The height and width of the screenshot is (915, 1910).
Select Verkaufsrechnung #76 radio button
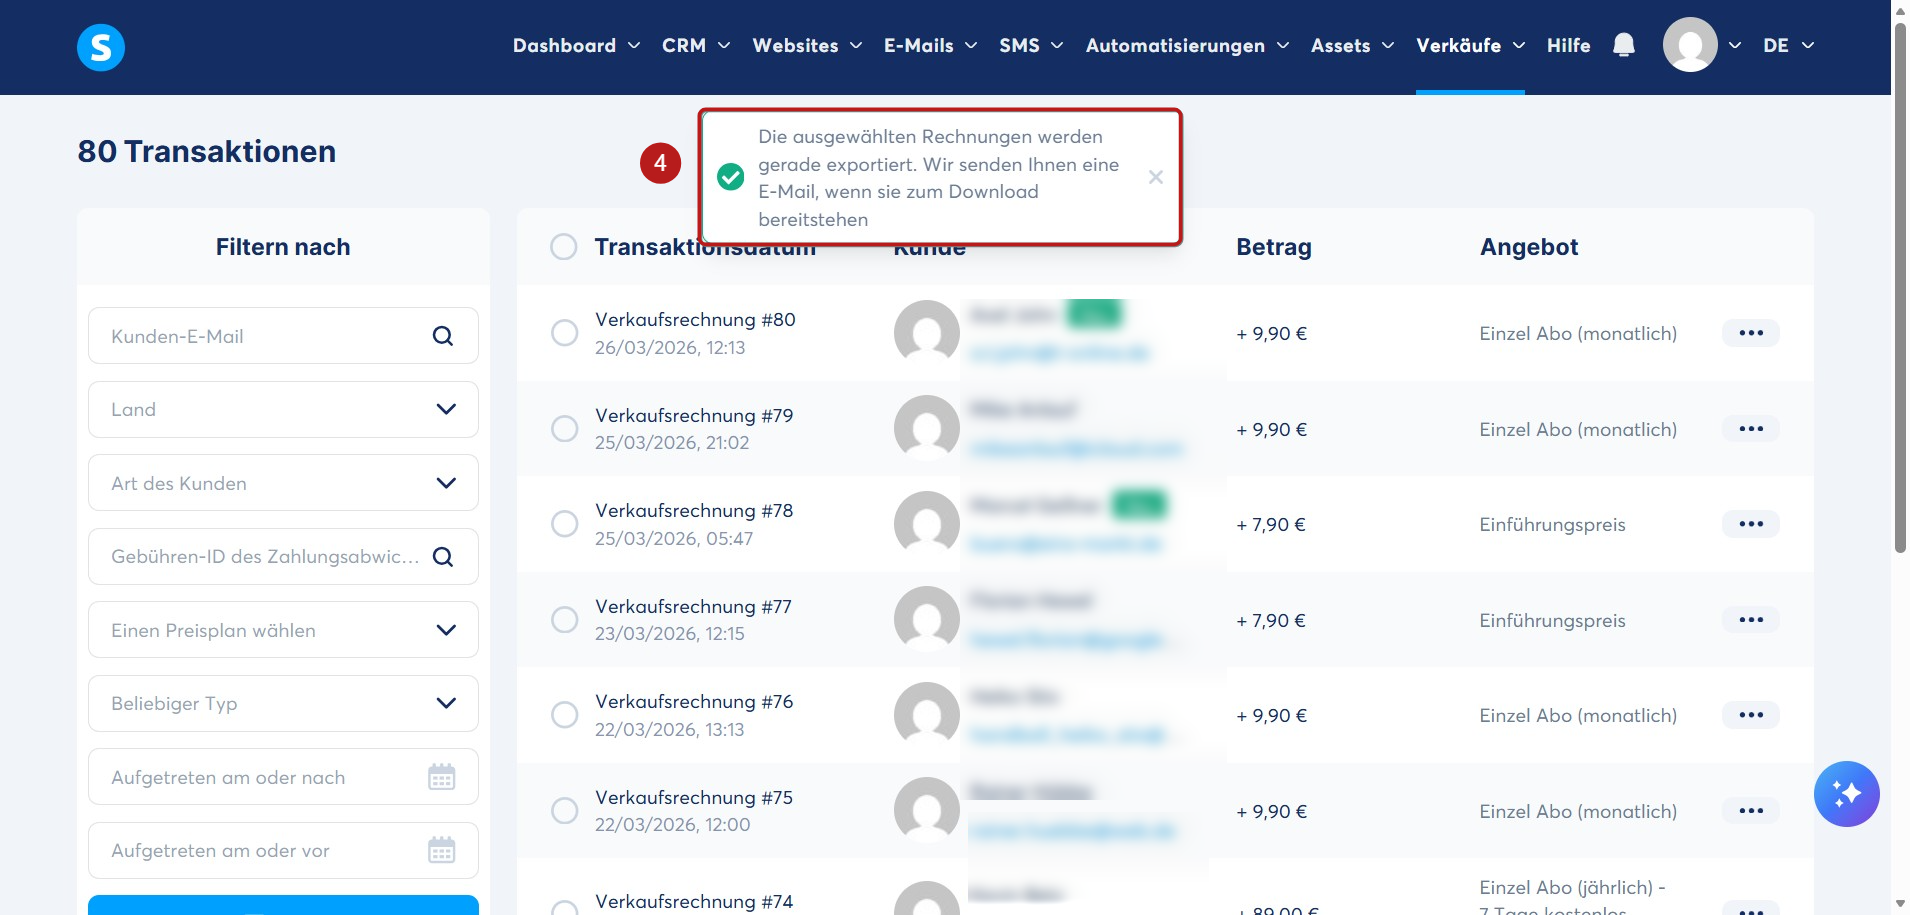point(565,715)
